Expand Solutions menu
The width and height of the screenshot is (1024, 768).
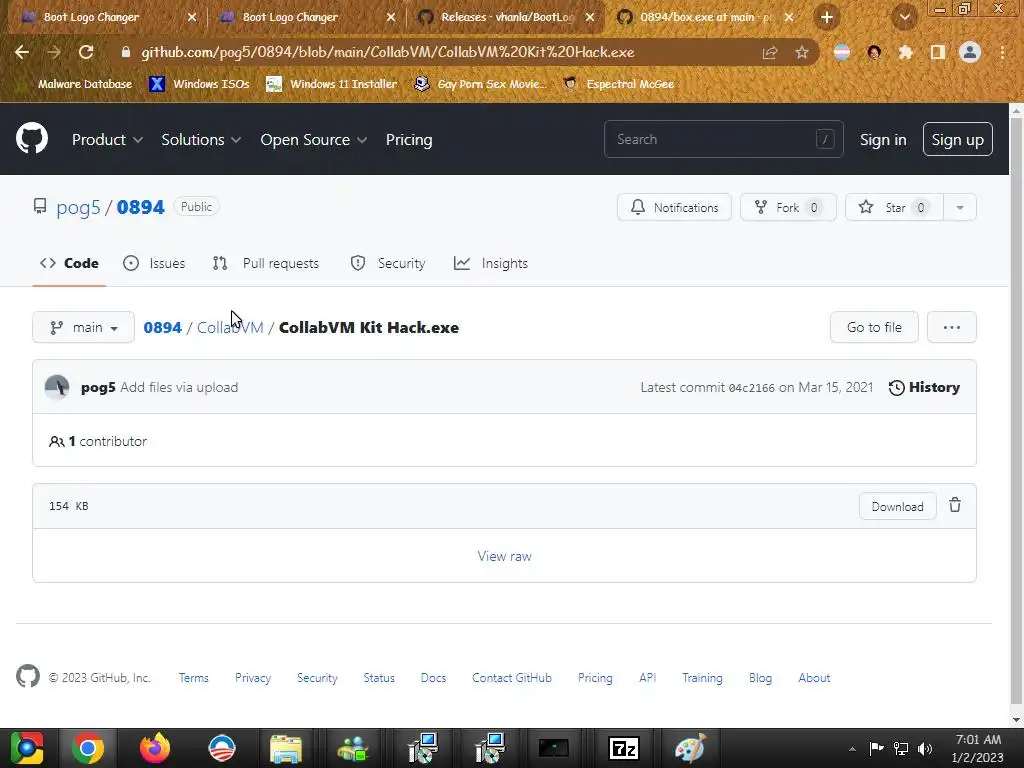tap(201, 140)
